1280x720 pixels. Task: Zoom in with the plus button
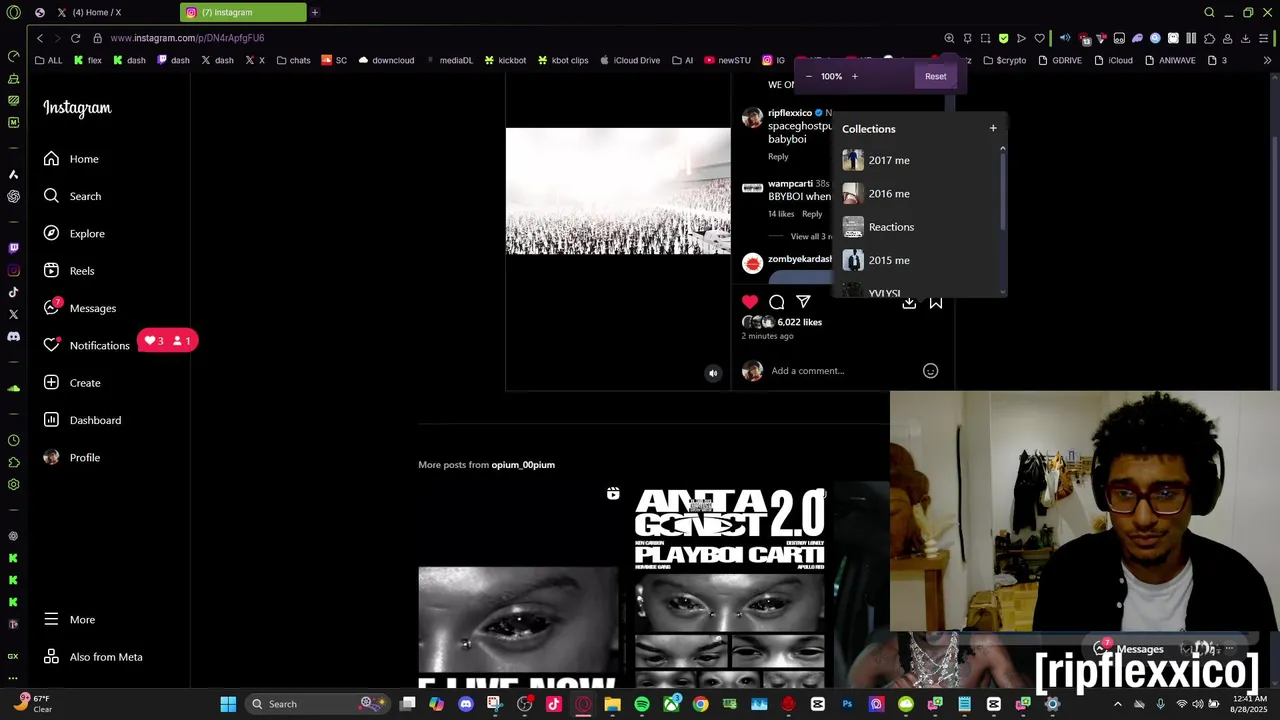coord(854,76)
